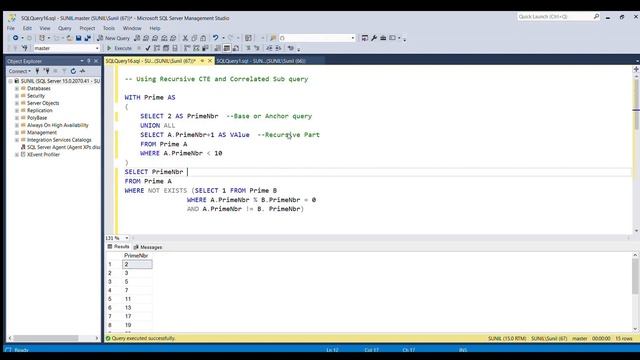This screenshot has height=360, width=640.
Task: Click Activity Monitor icon in Object Explorer
Action: coord(82,71)
